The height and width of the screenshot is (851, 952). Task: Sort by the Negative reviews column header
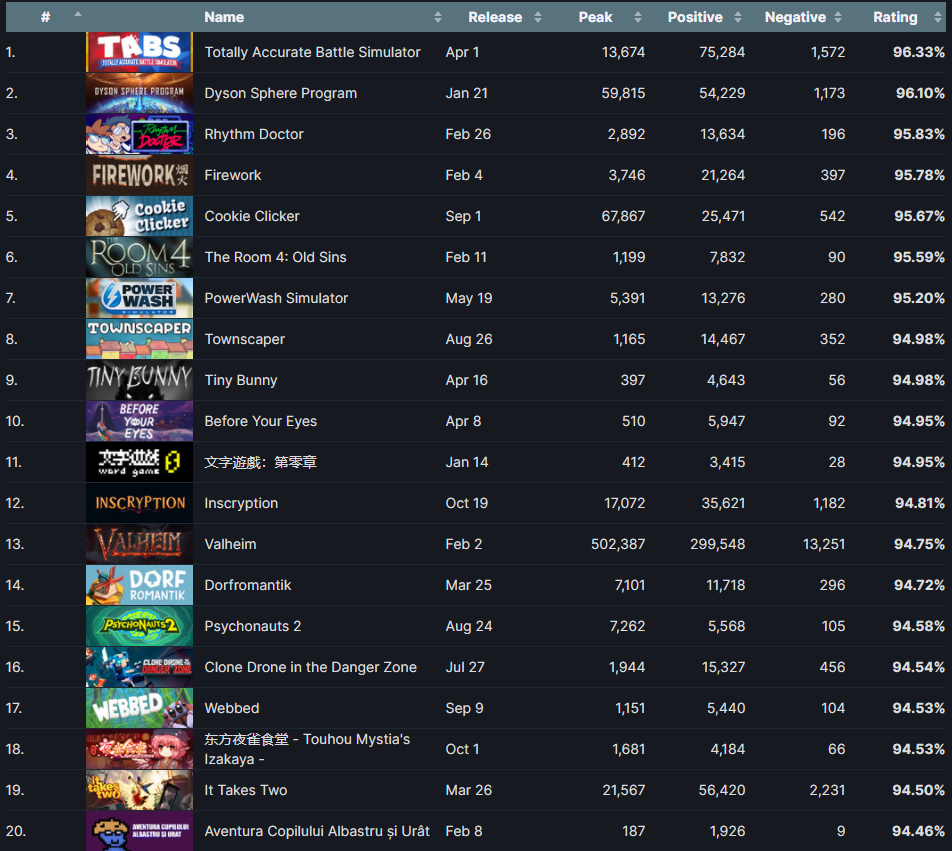pos(795,17)
